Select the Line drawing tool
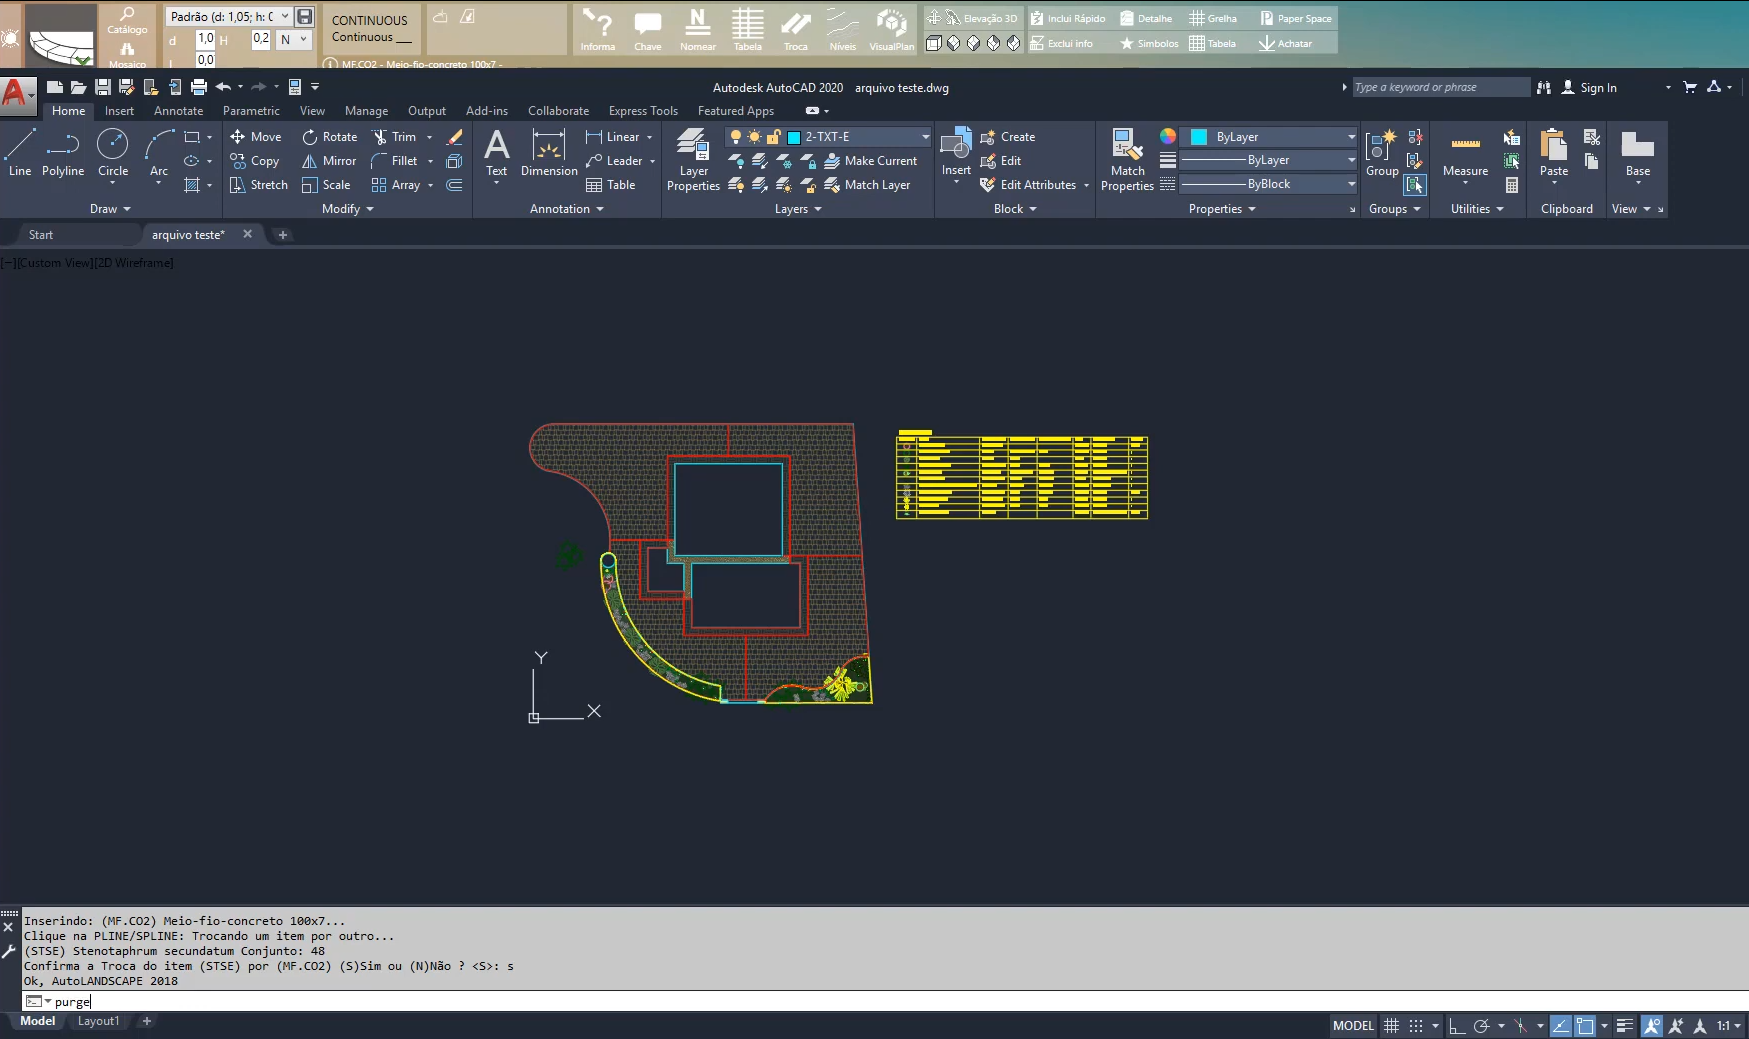 click(19, 152)
